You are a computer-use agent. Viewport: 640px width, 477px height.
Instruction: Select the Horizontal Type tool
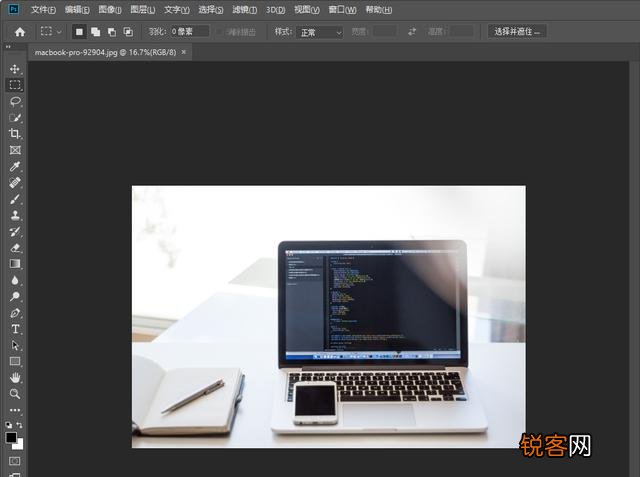(x=15, y=329)
